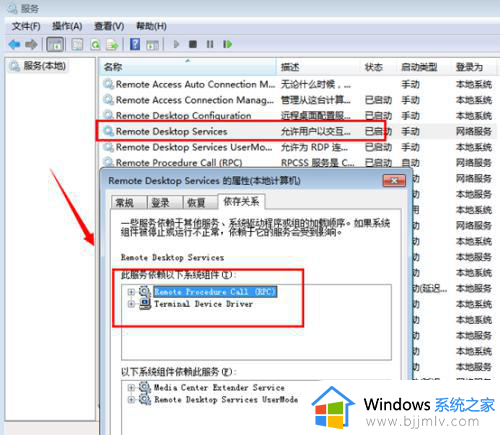Open the Help question-mark toolbar icon

click(x=135, y=44)
